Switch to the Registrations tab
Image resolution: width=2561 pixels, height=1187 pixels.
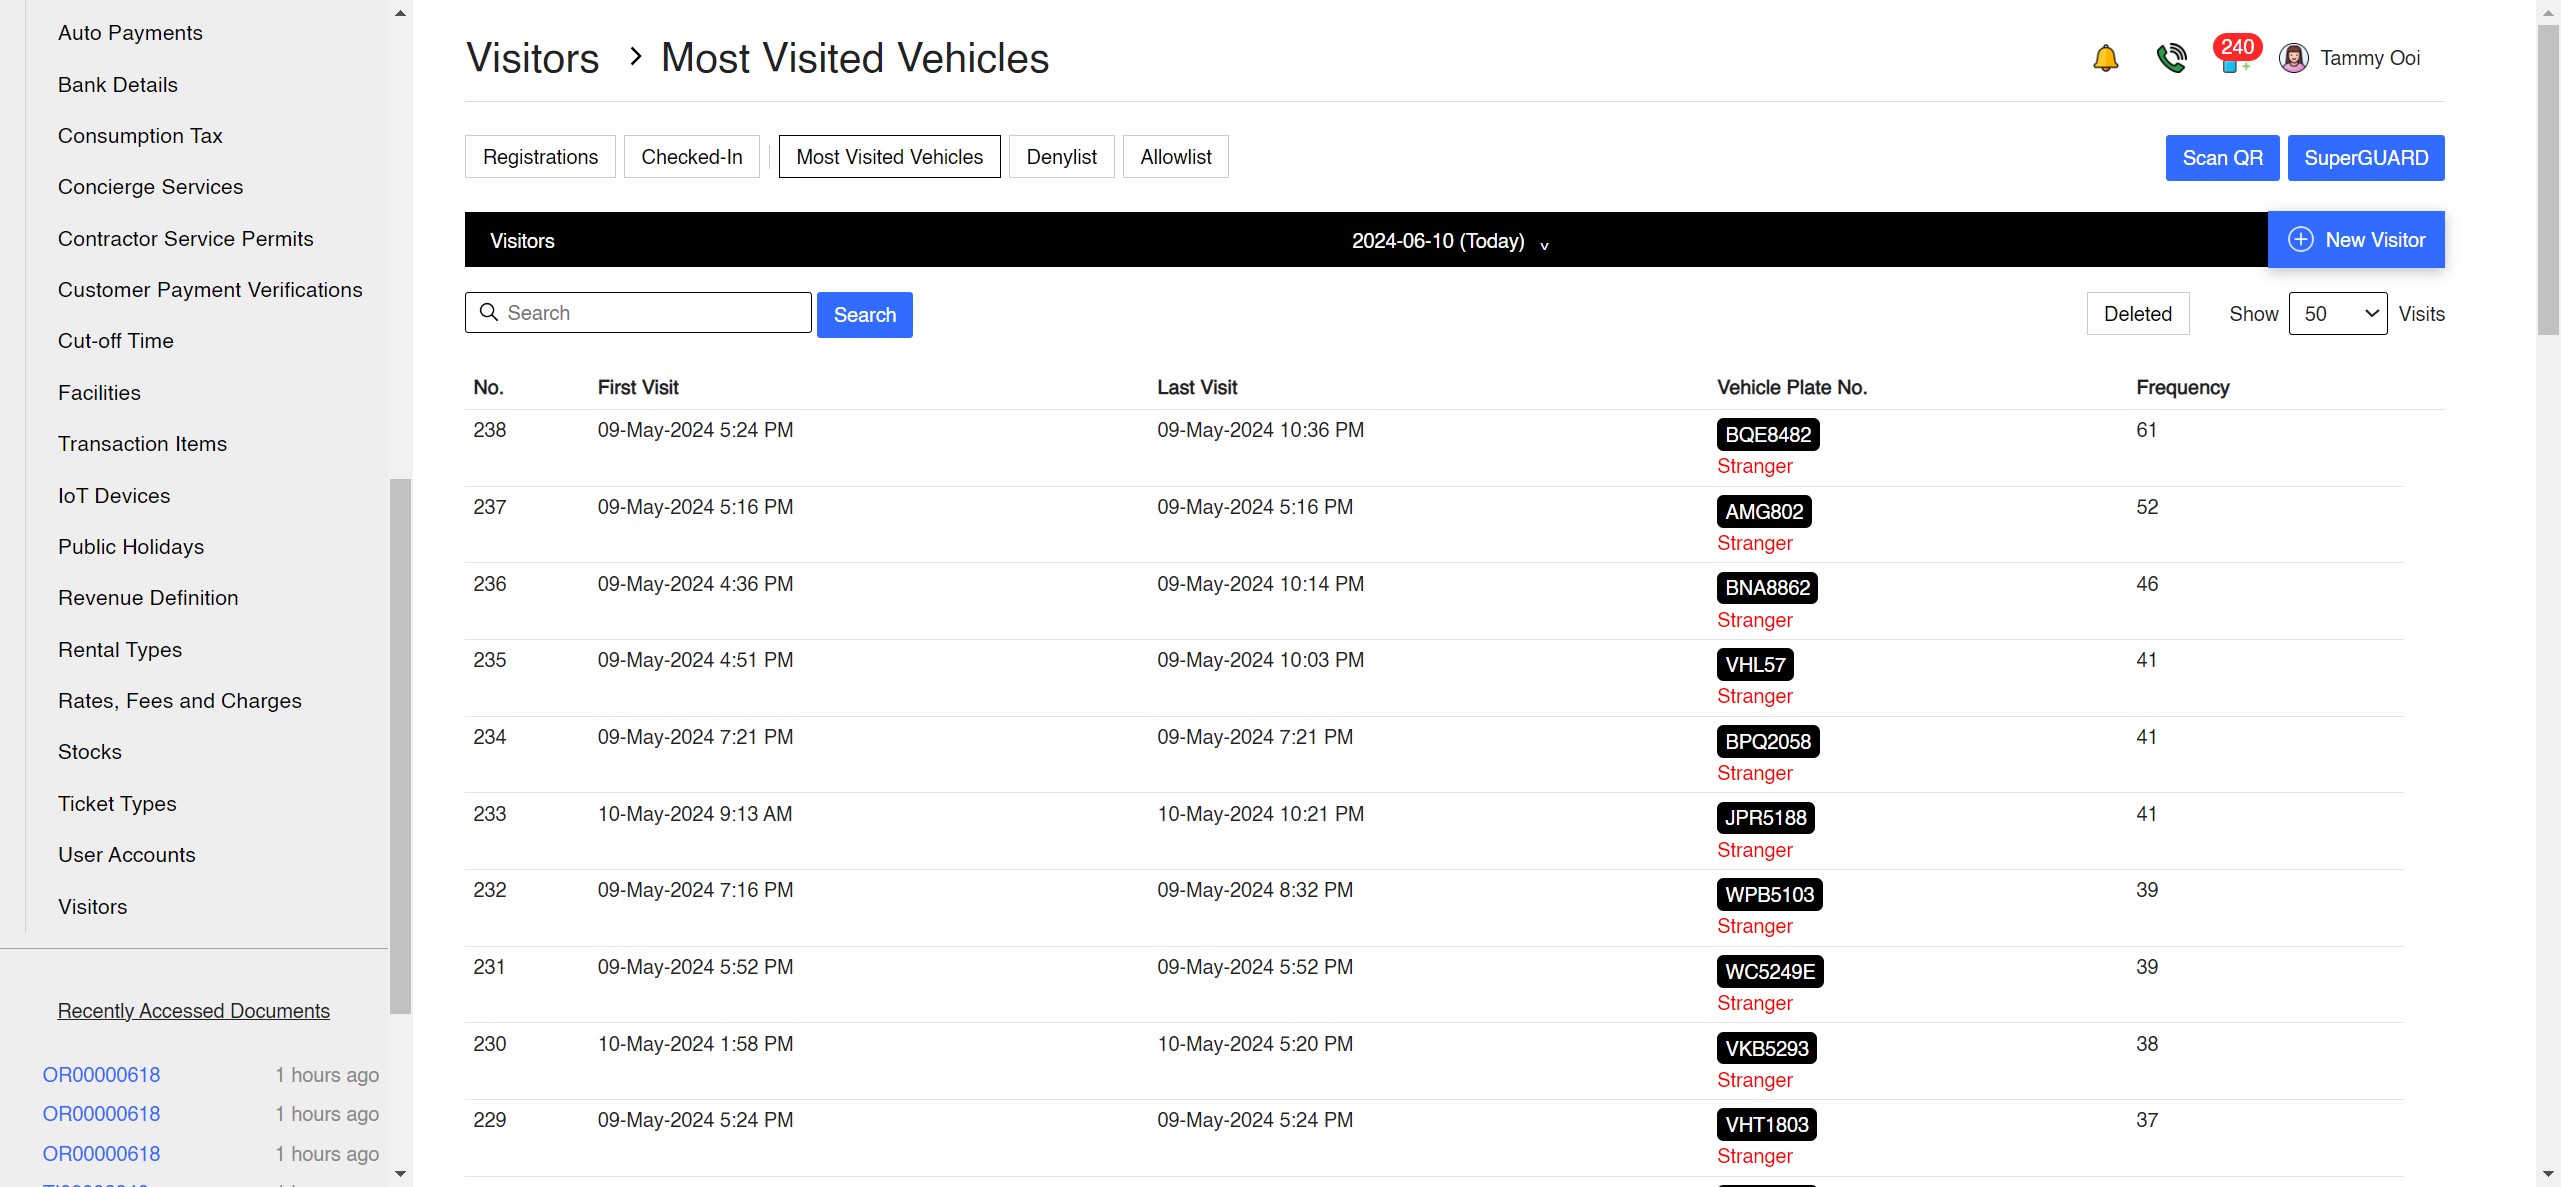[x=539, y=156]
